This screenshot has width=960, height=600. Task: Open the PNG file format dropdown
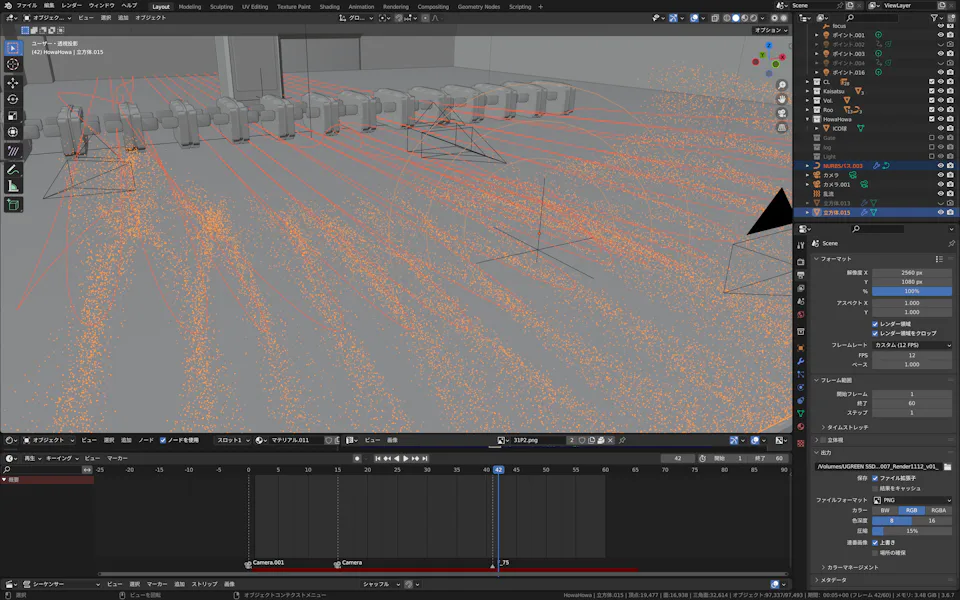(x=912, y=499)
